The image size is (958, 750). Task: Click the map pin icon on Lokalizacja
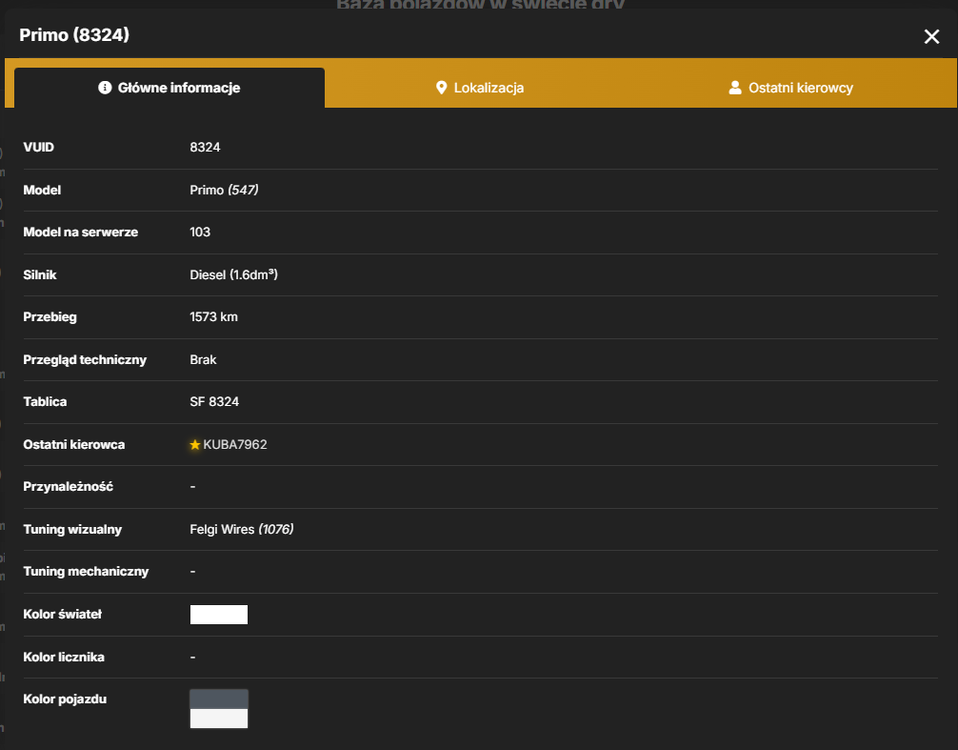pyautogui.click(x=441, y=88)
